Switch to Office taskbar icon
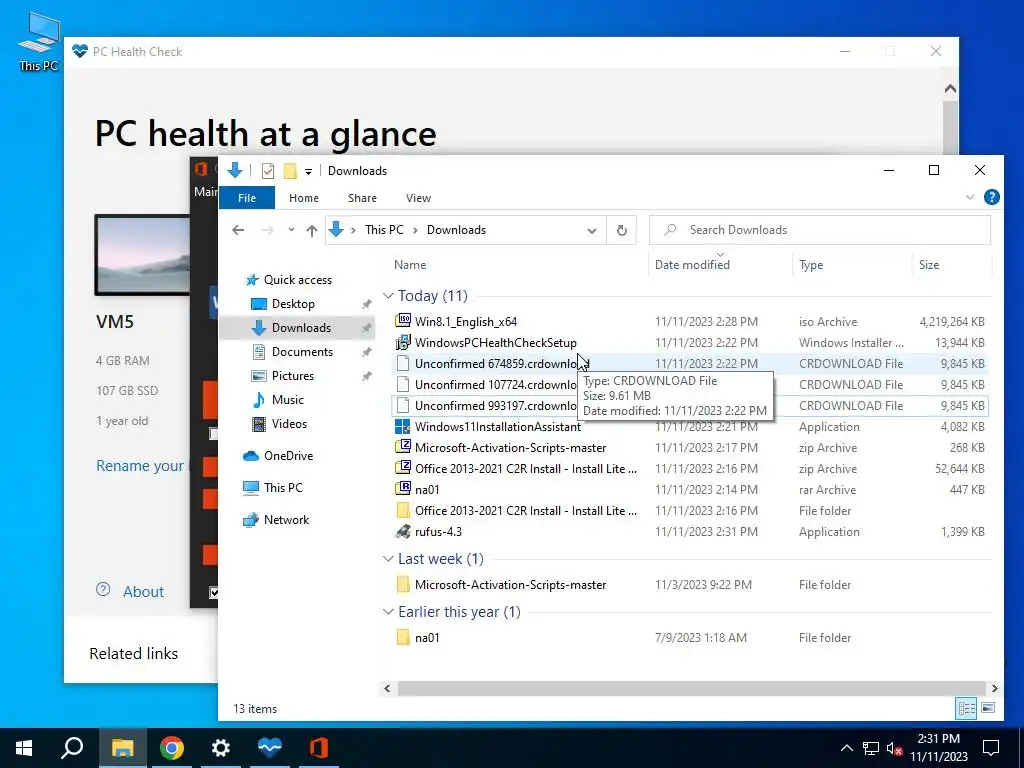 tap(319, 748)
